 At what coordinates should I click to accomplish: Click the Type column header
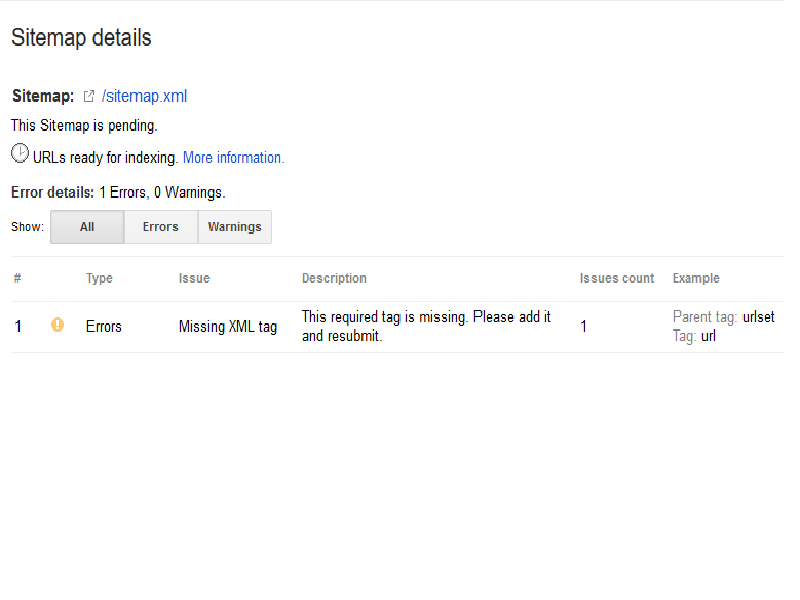(99, 279)
